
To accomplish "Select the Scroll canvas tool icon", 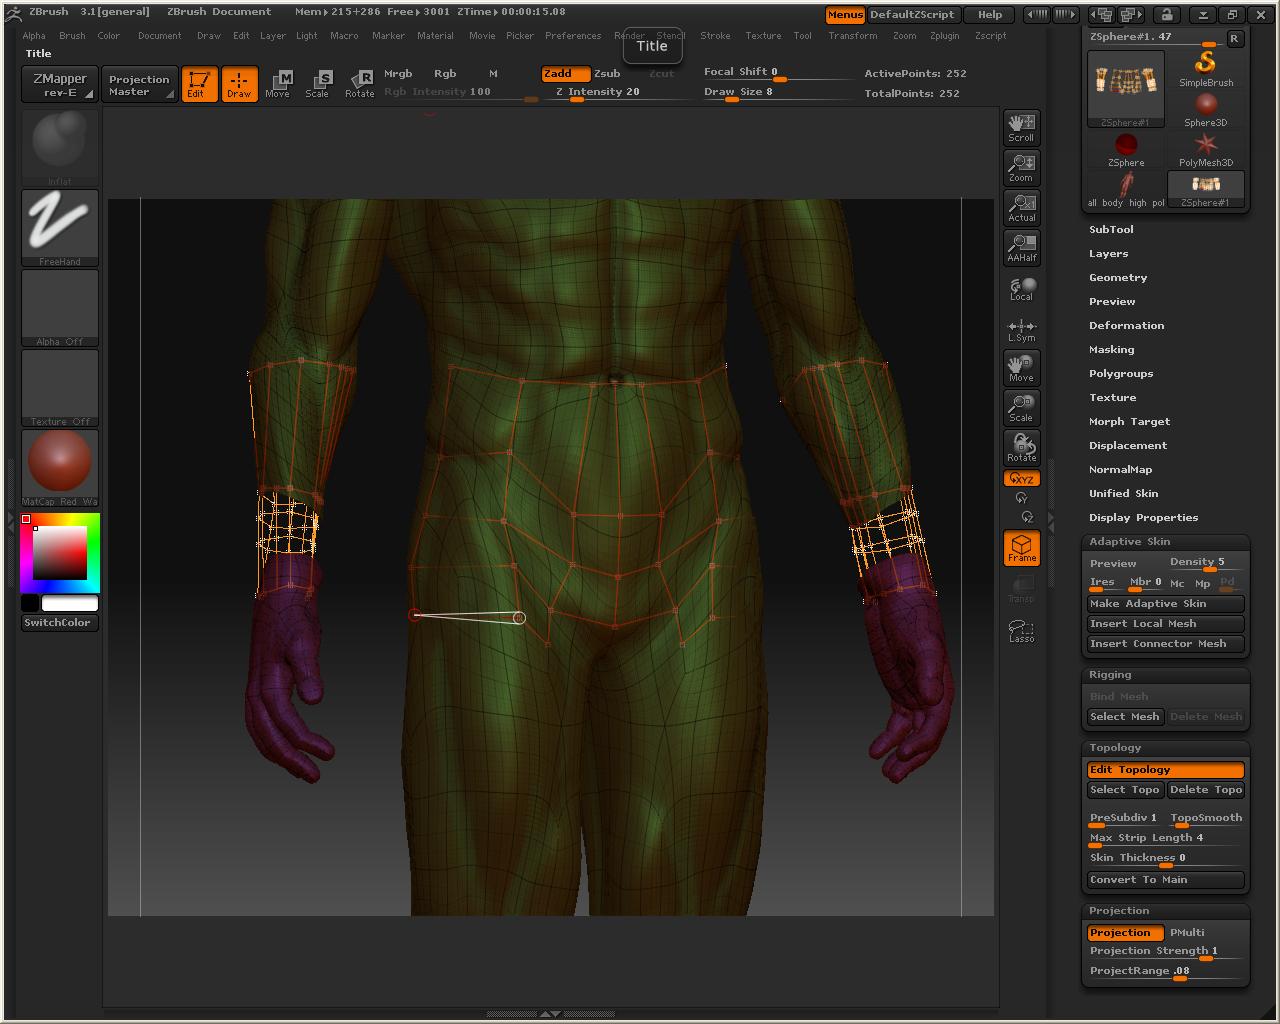I will coord(1021,127).
